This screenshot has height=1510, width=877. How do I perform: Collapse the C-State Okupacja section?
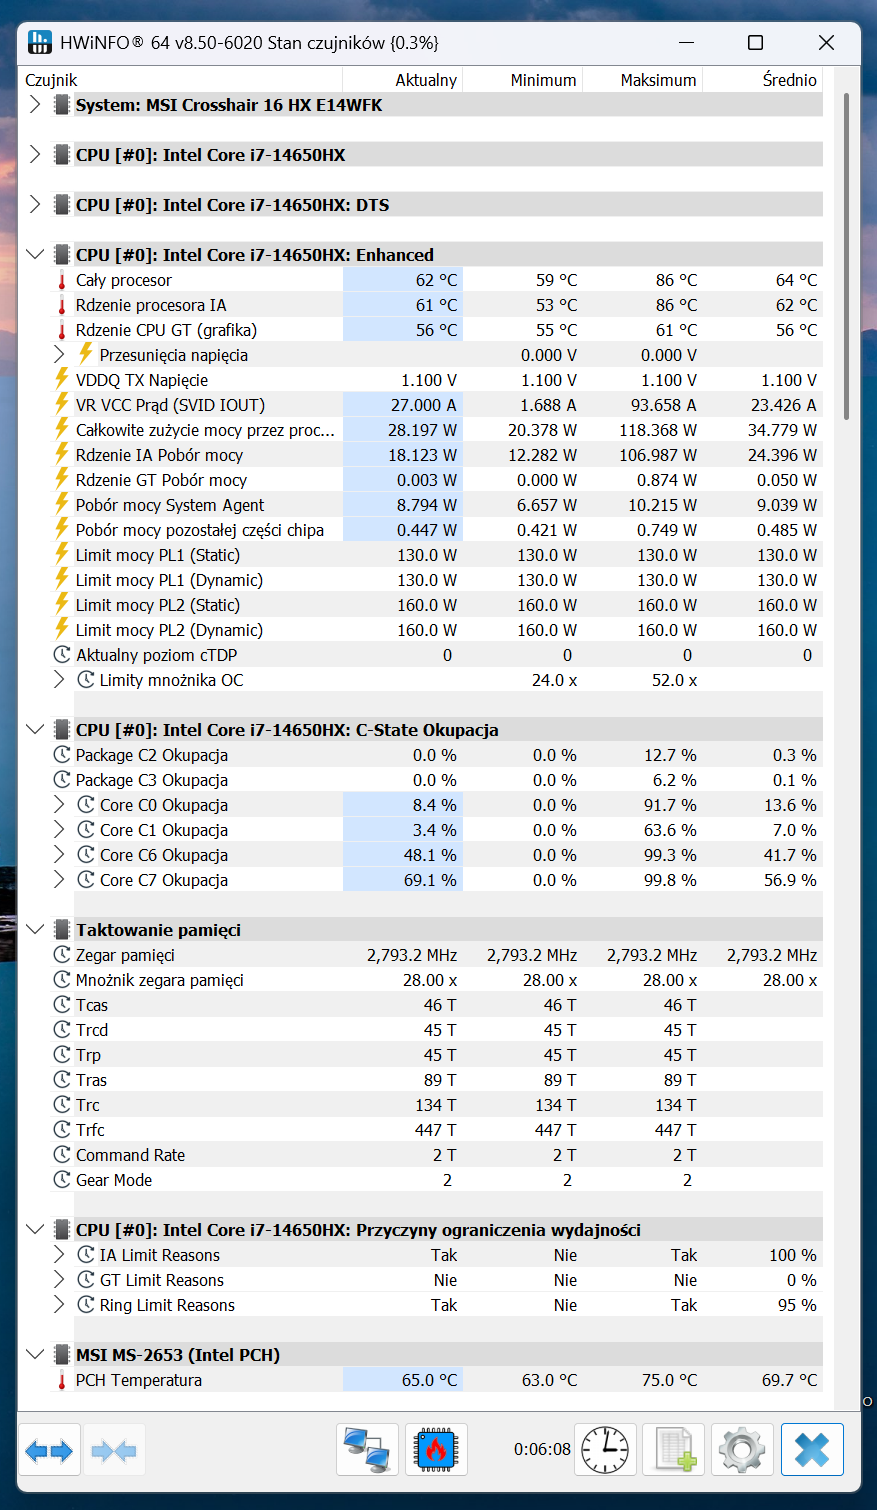pos(35,729)
